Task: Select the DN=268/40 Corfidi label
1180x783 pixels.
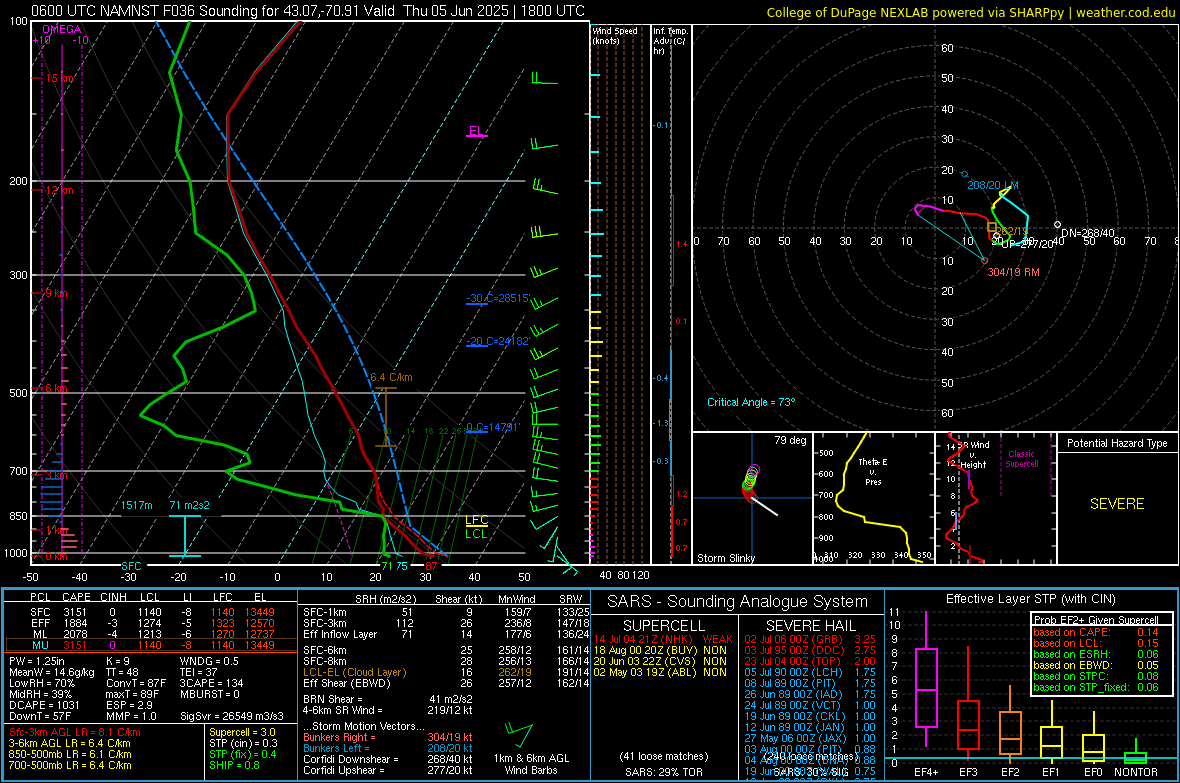Action: point(1088,233)
